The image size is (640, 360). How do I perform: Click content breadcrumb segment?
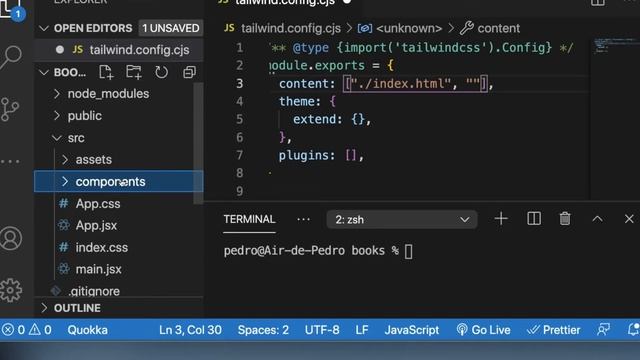(499, 28)
